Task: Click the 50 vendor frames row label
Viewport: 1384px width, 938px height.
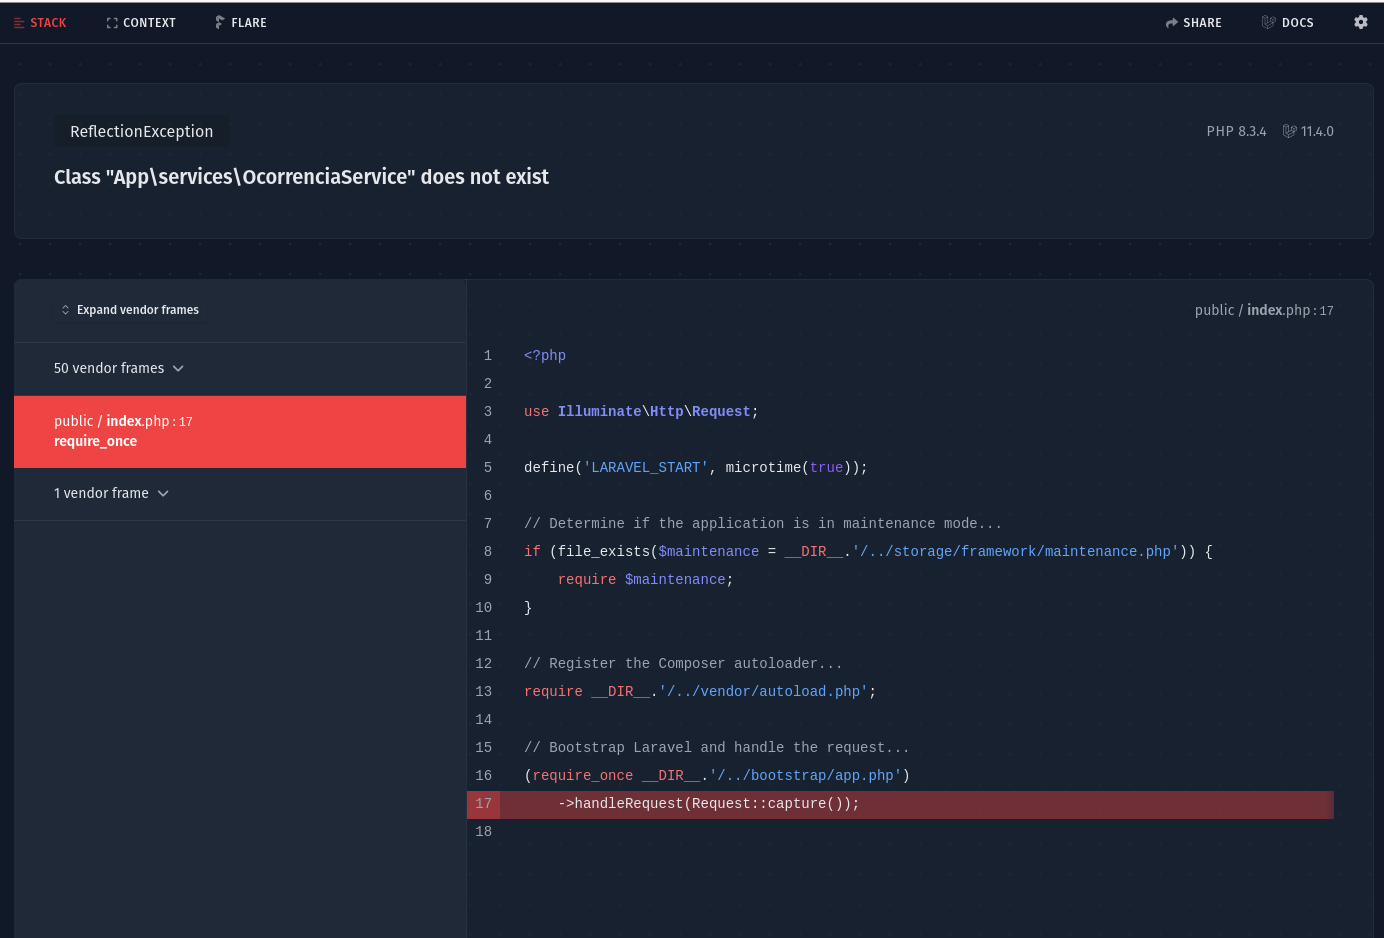Action: [109, 369]
